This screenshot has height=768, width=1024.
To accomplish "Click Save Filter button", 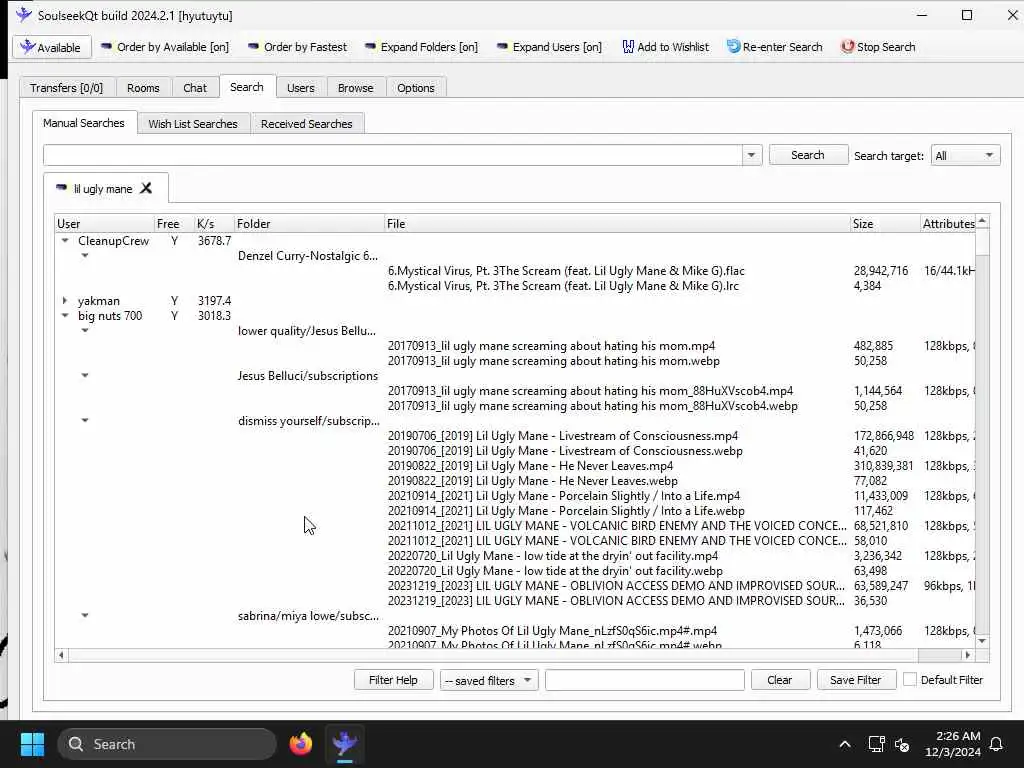I will 856,680.
